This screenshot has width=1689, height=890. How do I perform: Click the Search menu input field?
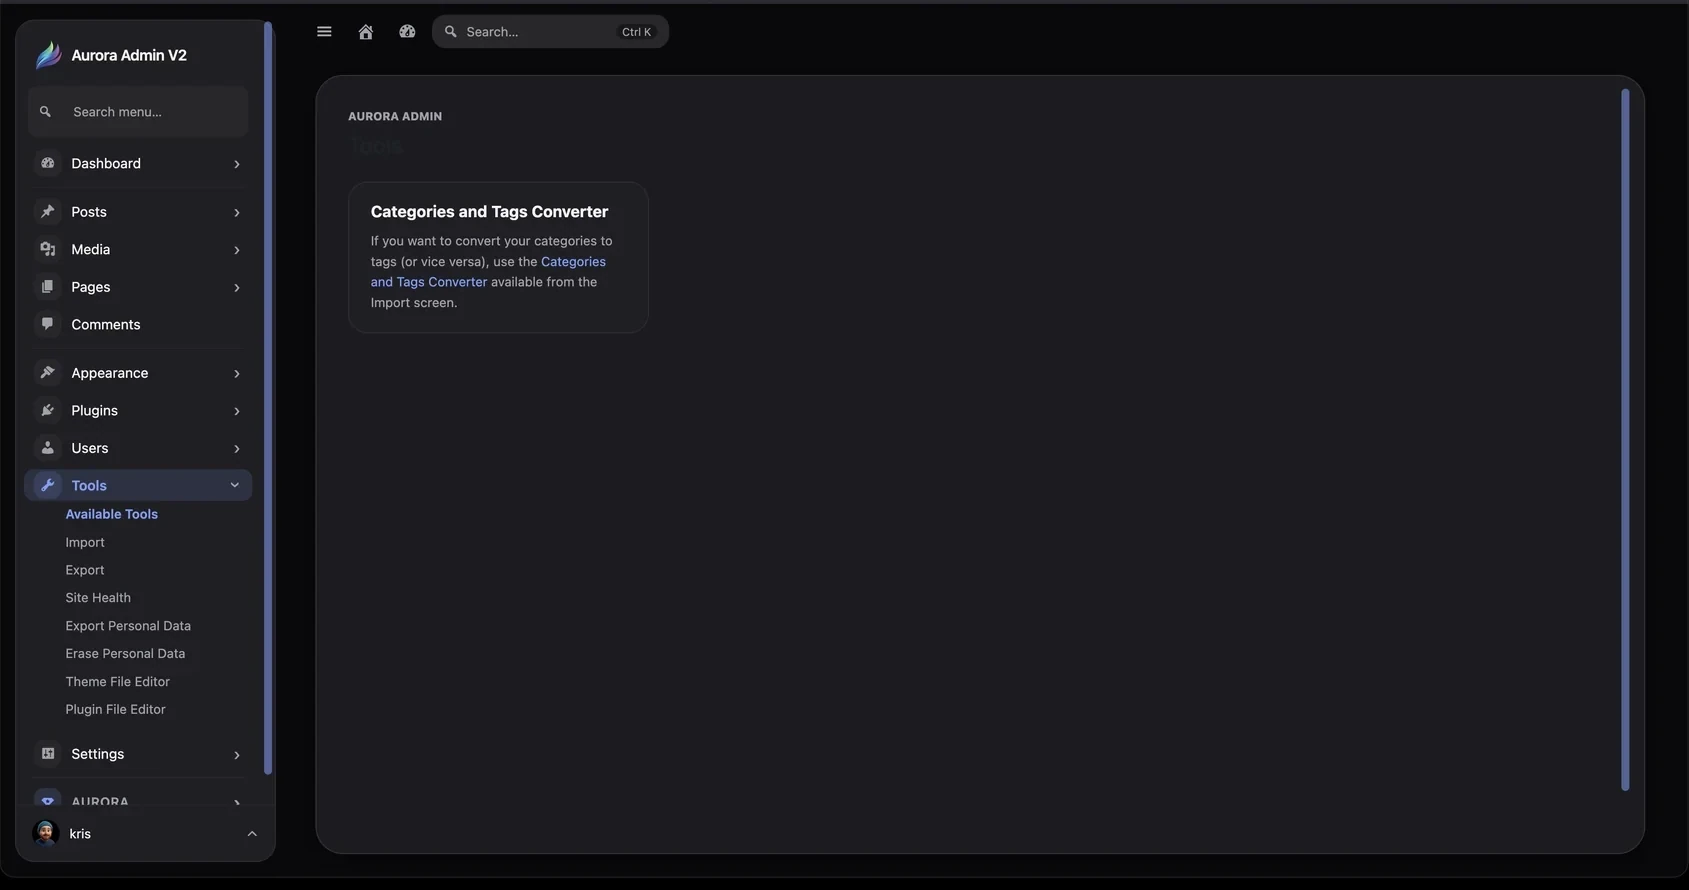pos(138,112)
